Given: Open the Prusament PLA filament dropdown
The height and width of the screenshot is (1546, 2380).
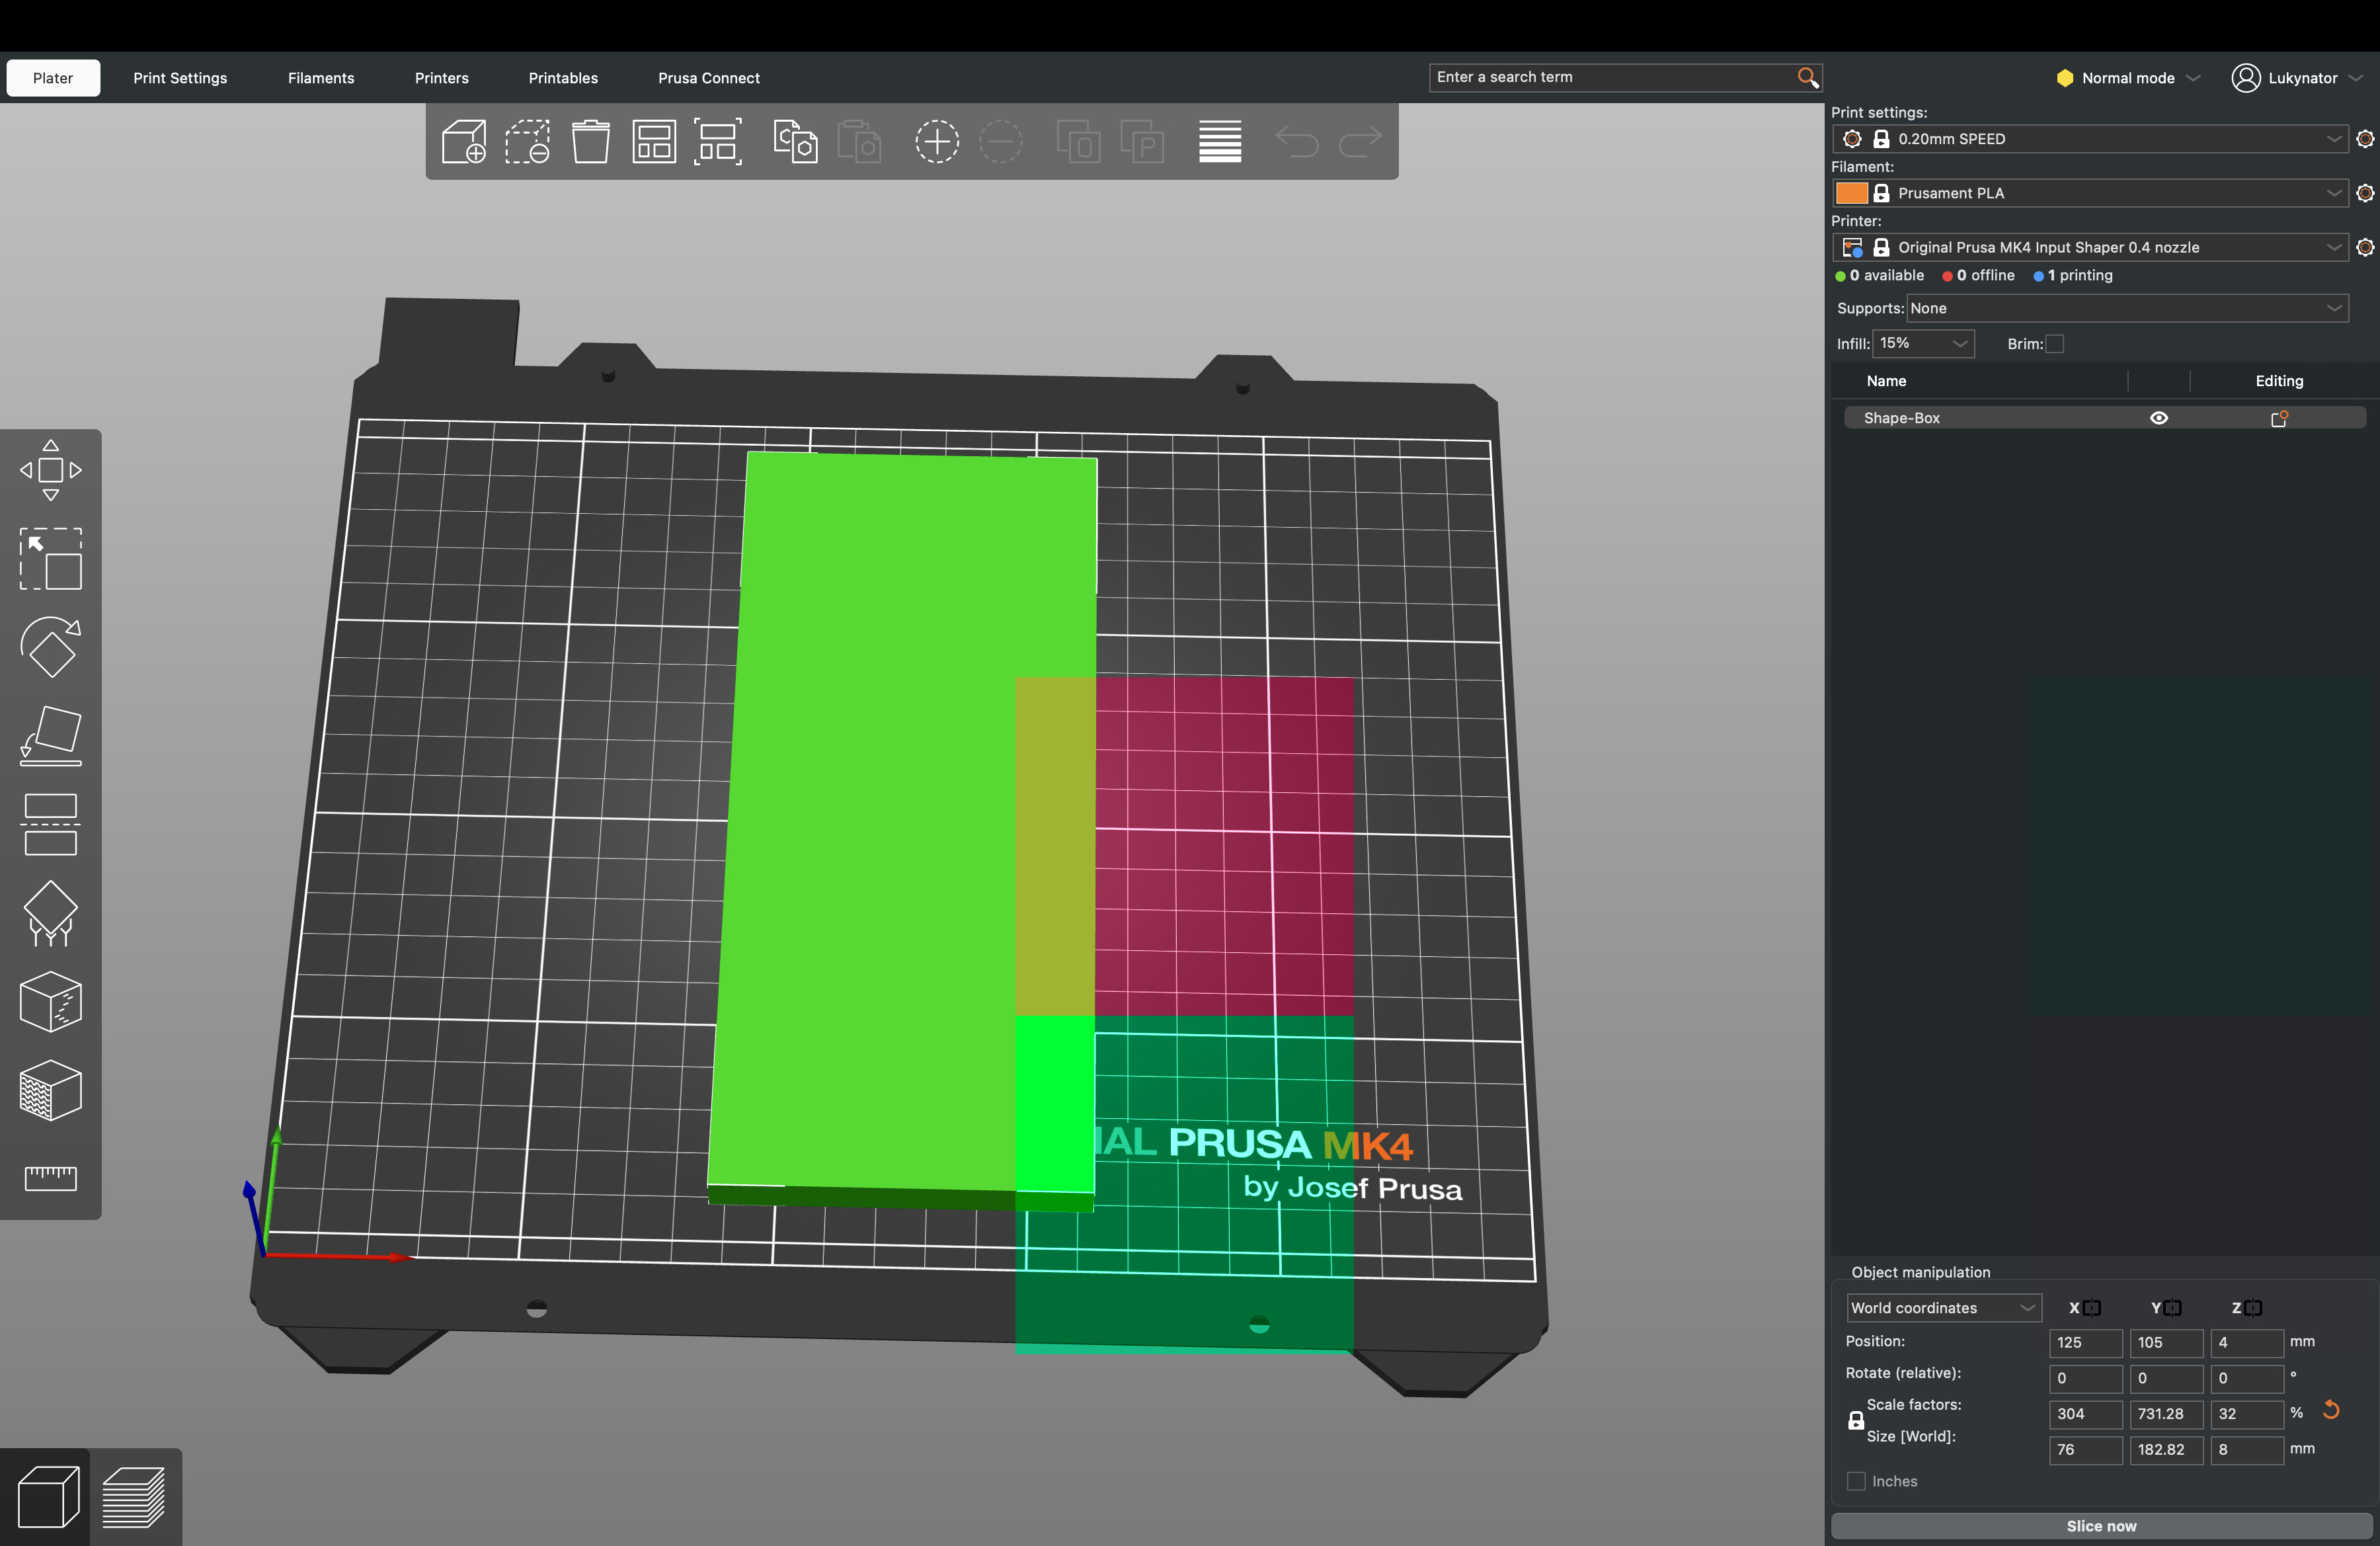Looking at the screenshot, I should coord(2090,193).
